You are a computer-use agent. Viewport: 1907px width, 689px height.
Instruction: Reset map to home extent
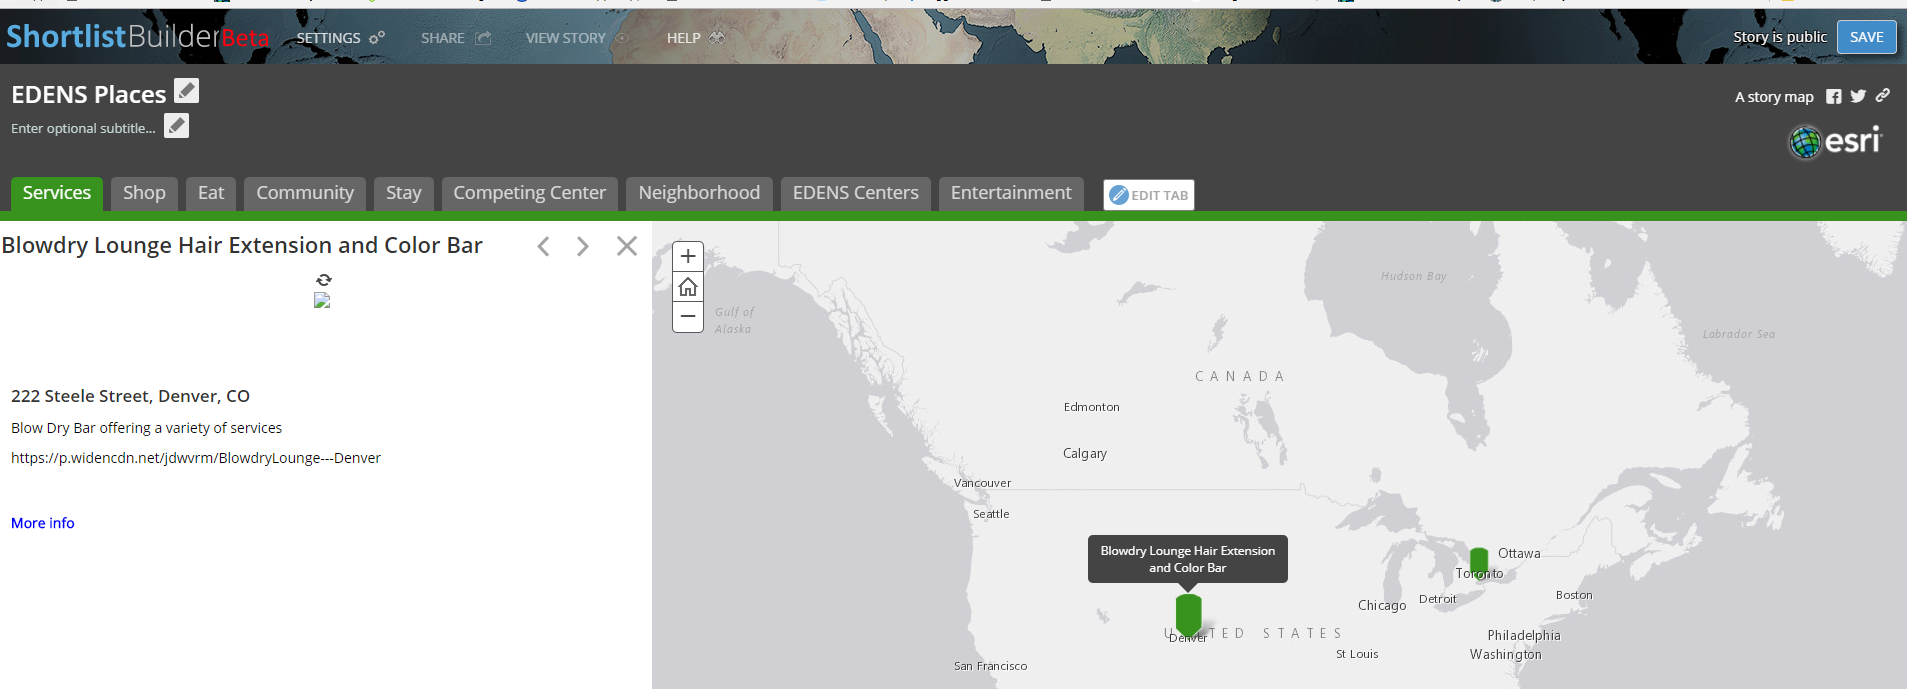point(688,287)
